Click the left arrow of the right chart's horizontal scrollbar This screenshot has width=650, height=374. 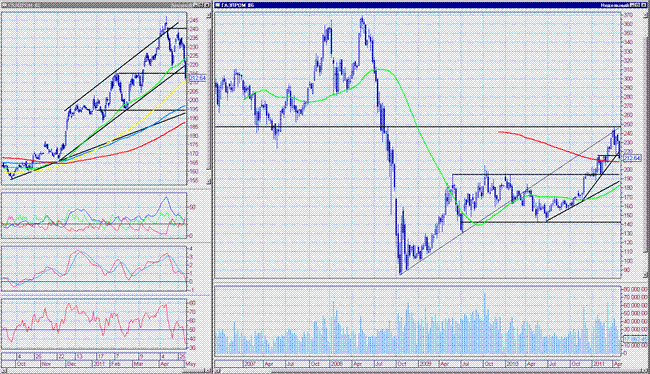(218, 371)
